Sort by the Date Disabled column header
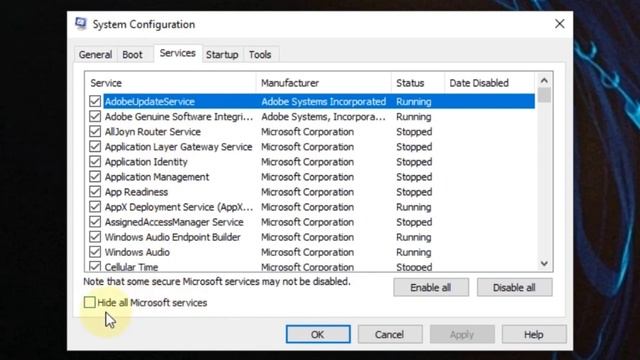 click(x=489, y=83)
